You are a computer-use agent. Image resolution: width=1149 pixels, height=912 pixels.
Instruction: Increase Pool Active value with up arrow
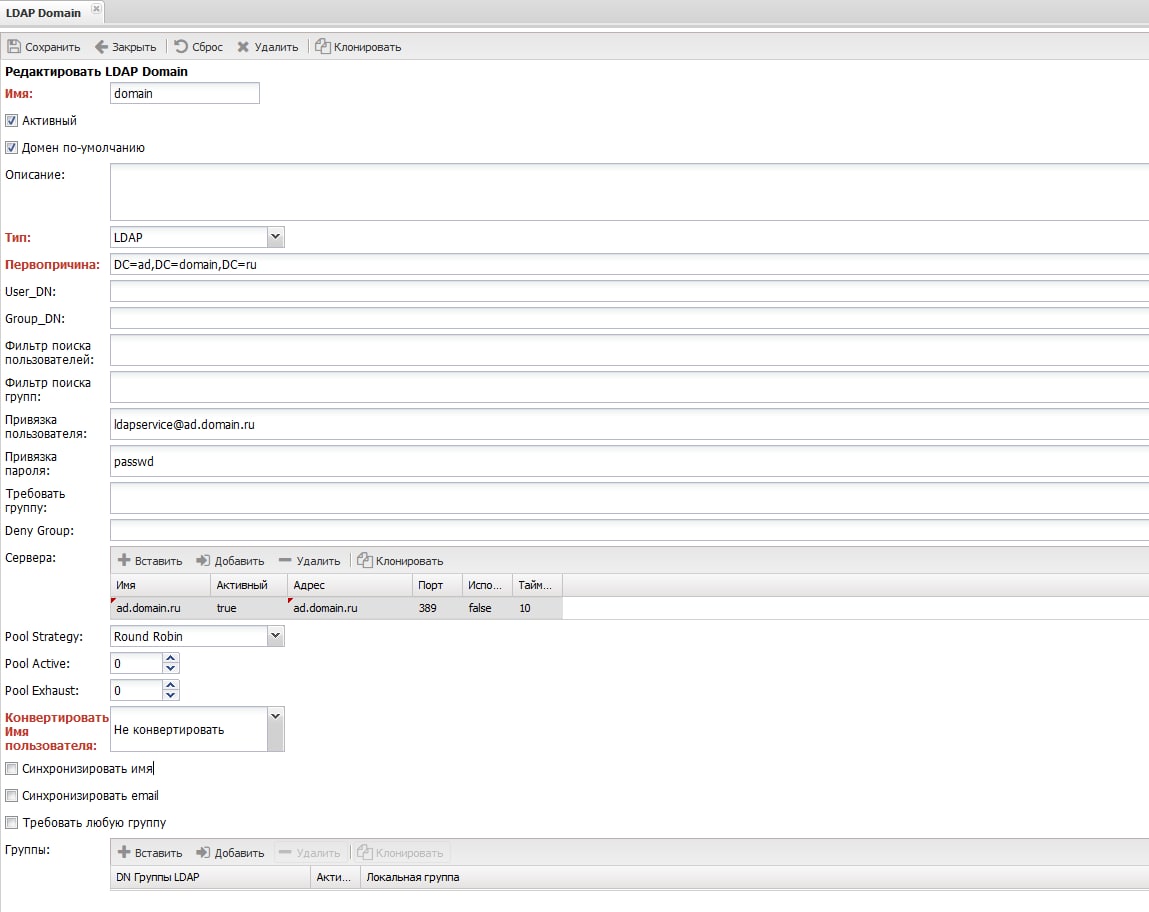point(170,659)
